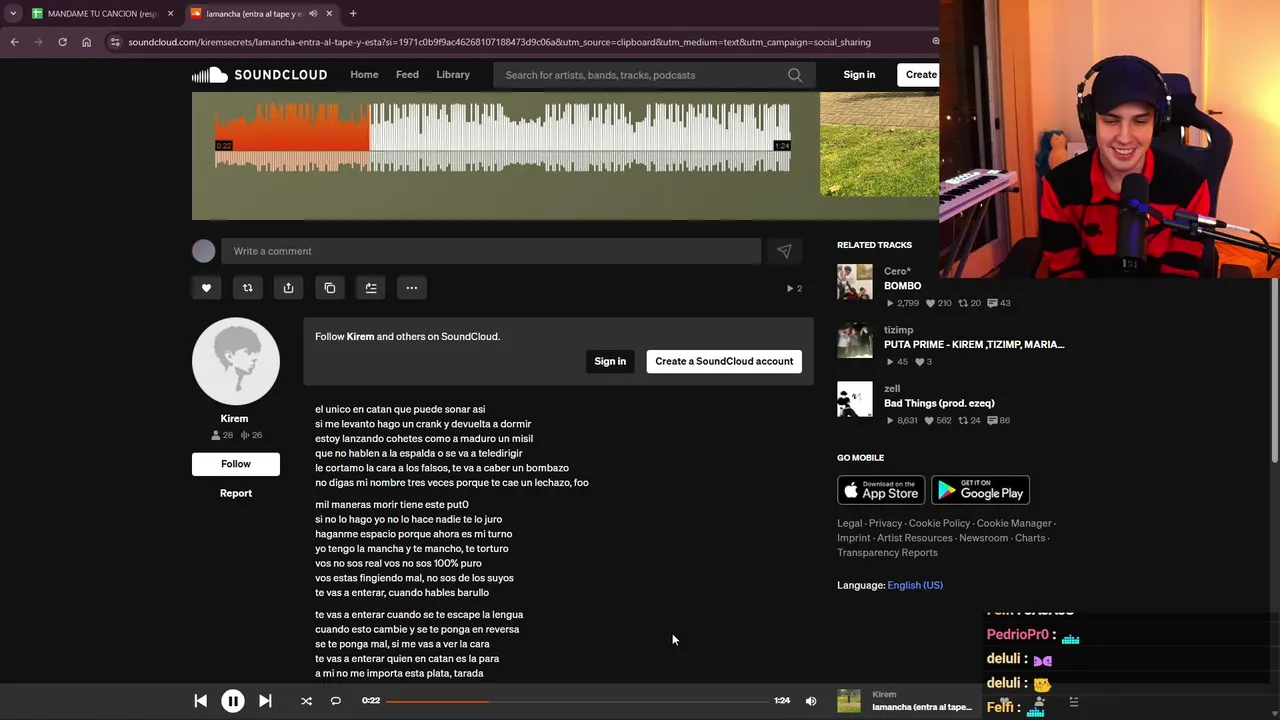Seek within the track waveform
Image resolution: width=1280 pixels, height=720 pixels.
503,138
